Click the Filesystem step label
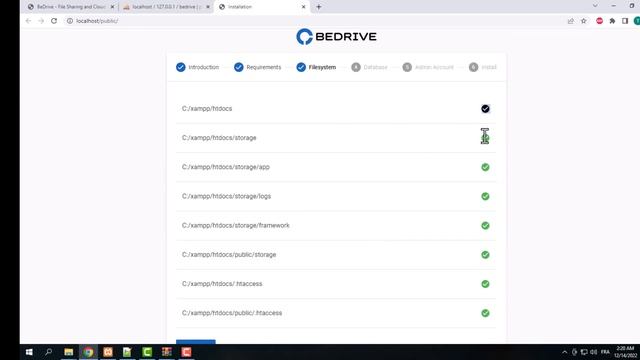640x360 pixels. click(322, 67)
